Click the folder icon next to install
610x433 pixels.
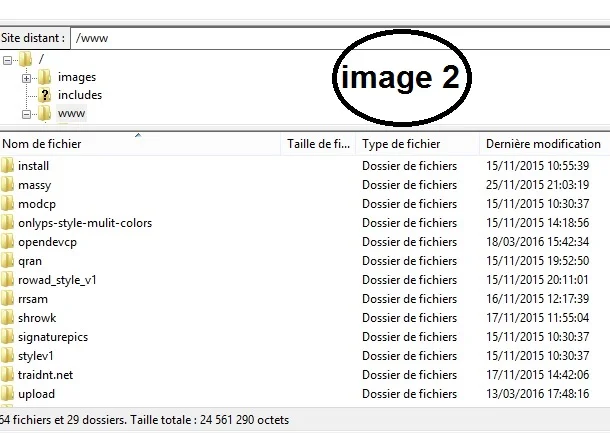tap(7, 166)
